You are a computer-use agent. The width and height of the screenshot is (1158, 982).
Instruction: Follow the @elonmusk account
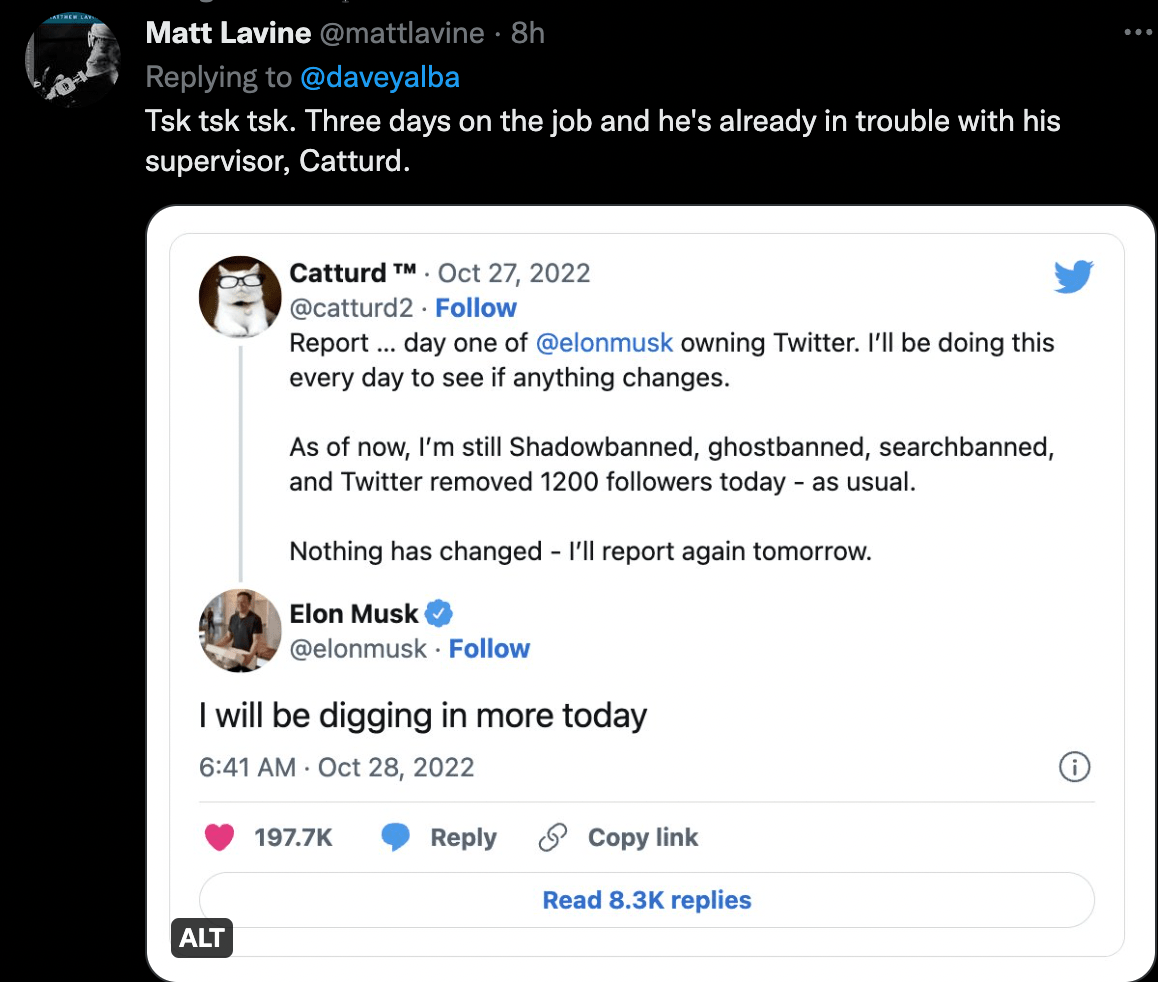coord(489,649)
